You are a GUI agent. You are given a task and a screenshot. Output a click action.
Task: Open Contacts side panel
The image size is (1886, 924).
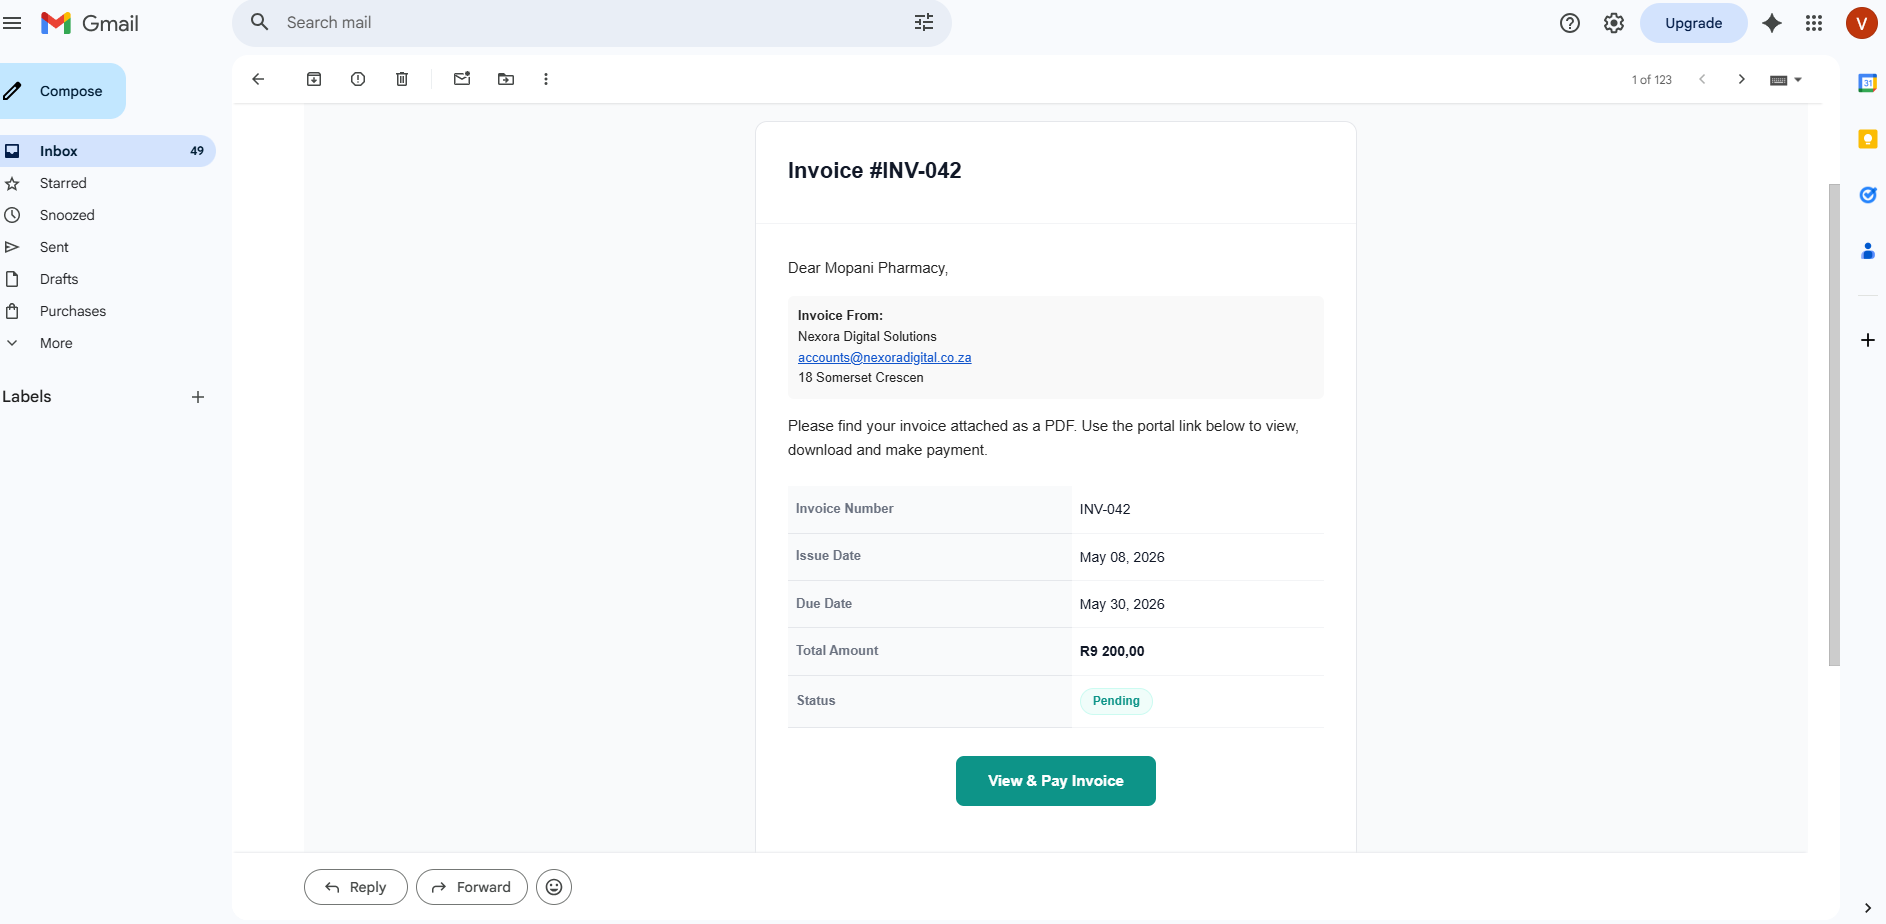point(1867,251)
